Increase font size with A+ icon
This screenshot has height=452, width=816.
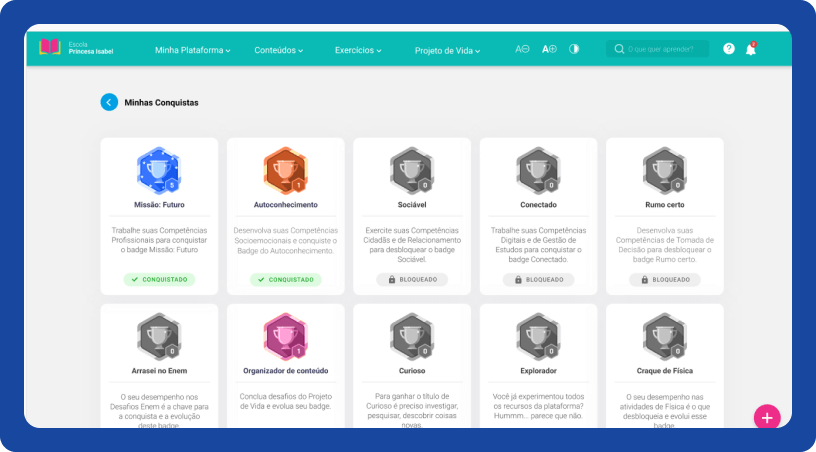point(548,49)
